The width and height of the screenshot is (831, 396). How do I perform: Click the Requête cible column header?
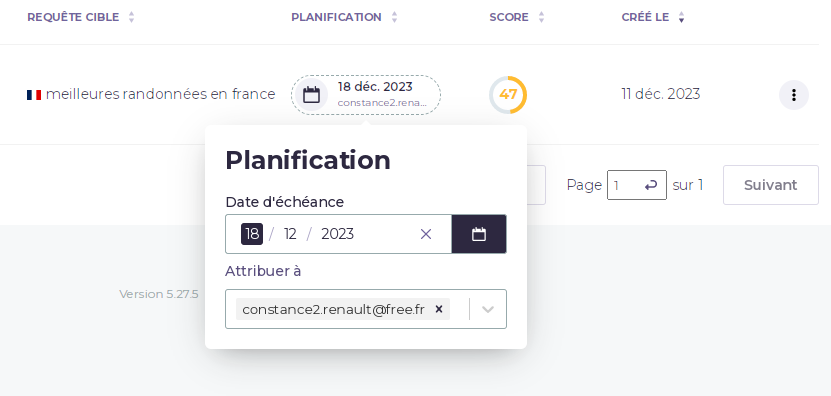pyautogui.click(x=73, y=17)
